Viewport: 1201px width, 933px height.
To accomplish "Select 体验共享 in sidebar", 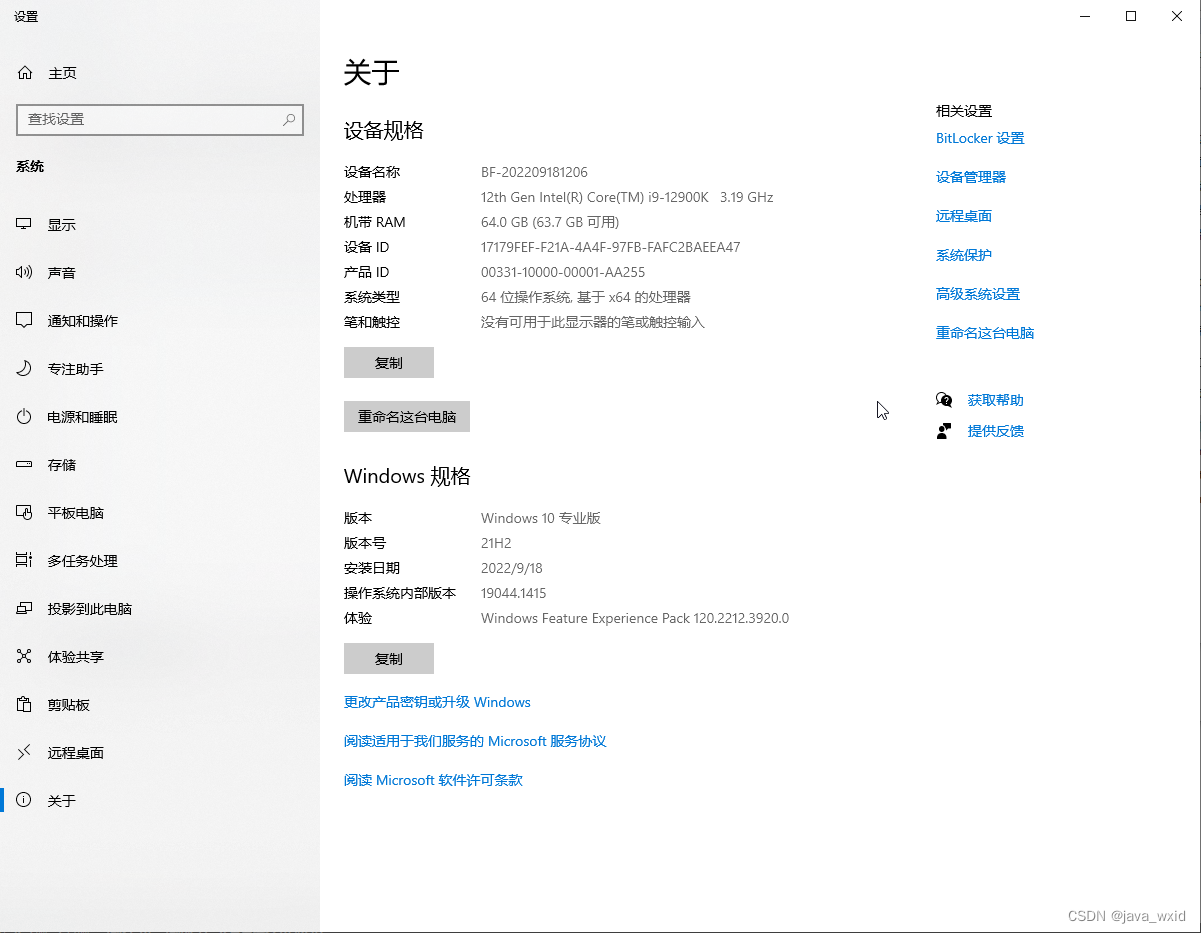I will pos(160,657).
